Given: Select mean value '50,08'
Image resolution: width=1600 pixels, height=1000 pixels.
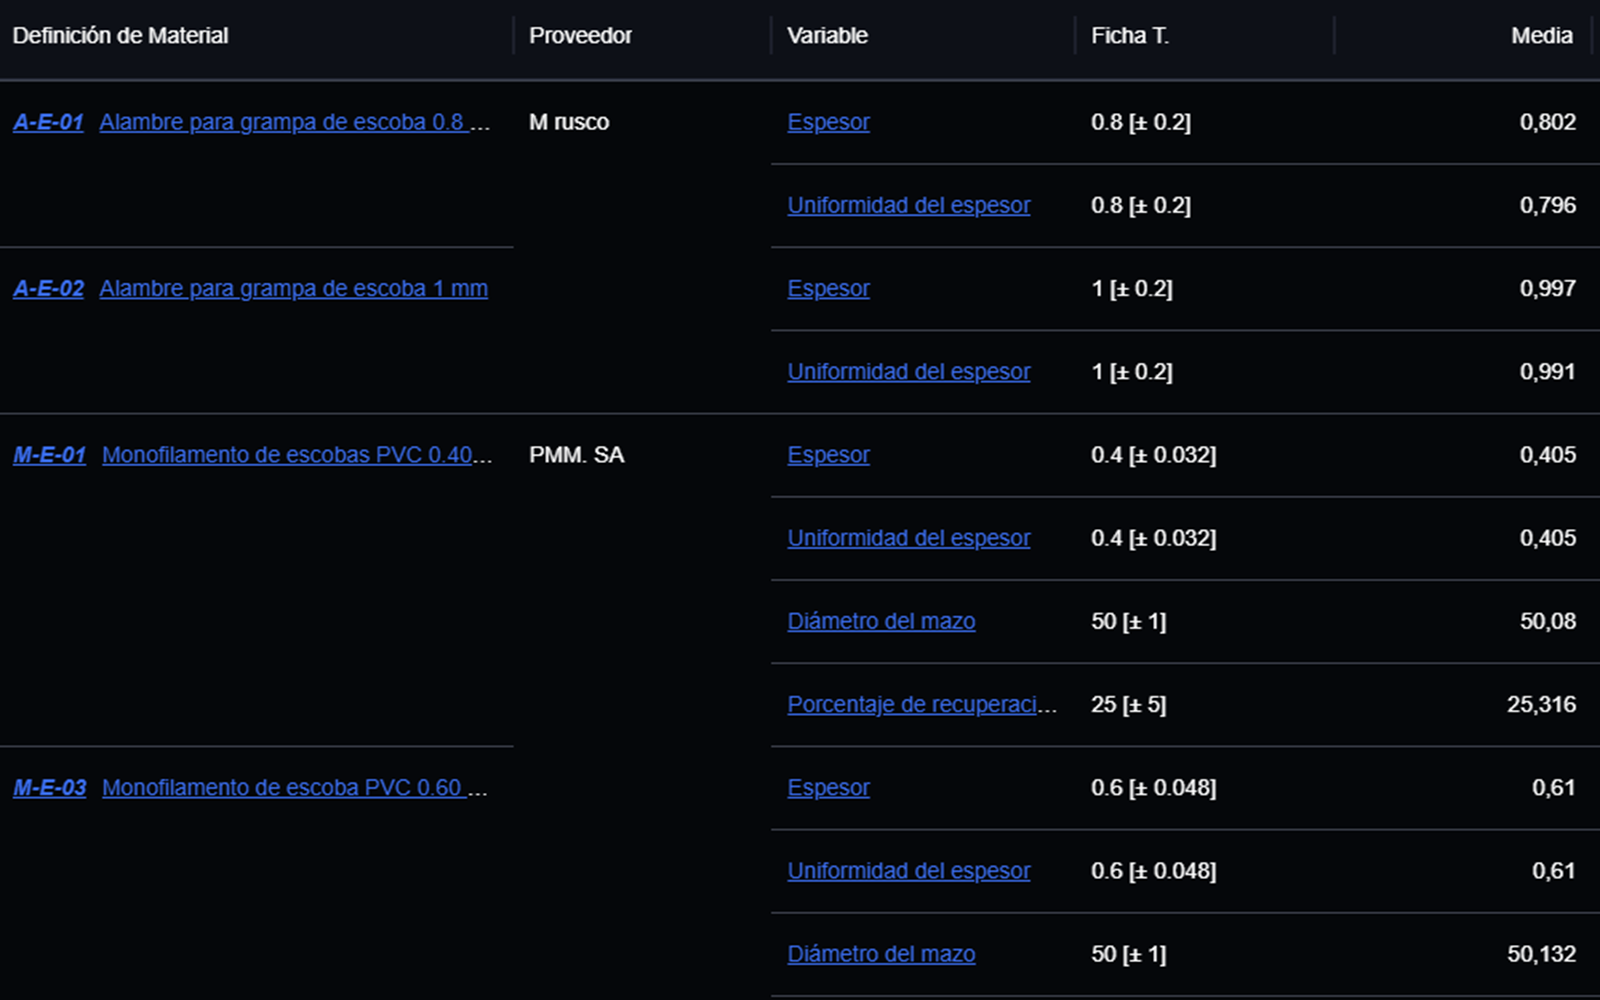Looking at the screenshot, I should coord(1548,621).
